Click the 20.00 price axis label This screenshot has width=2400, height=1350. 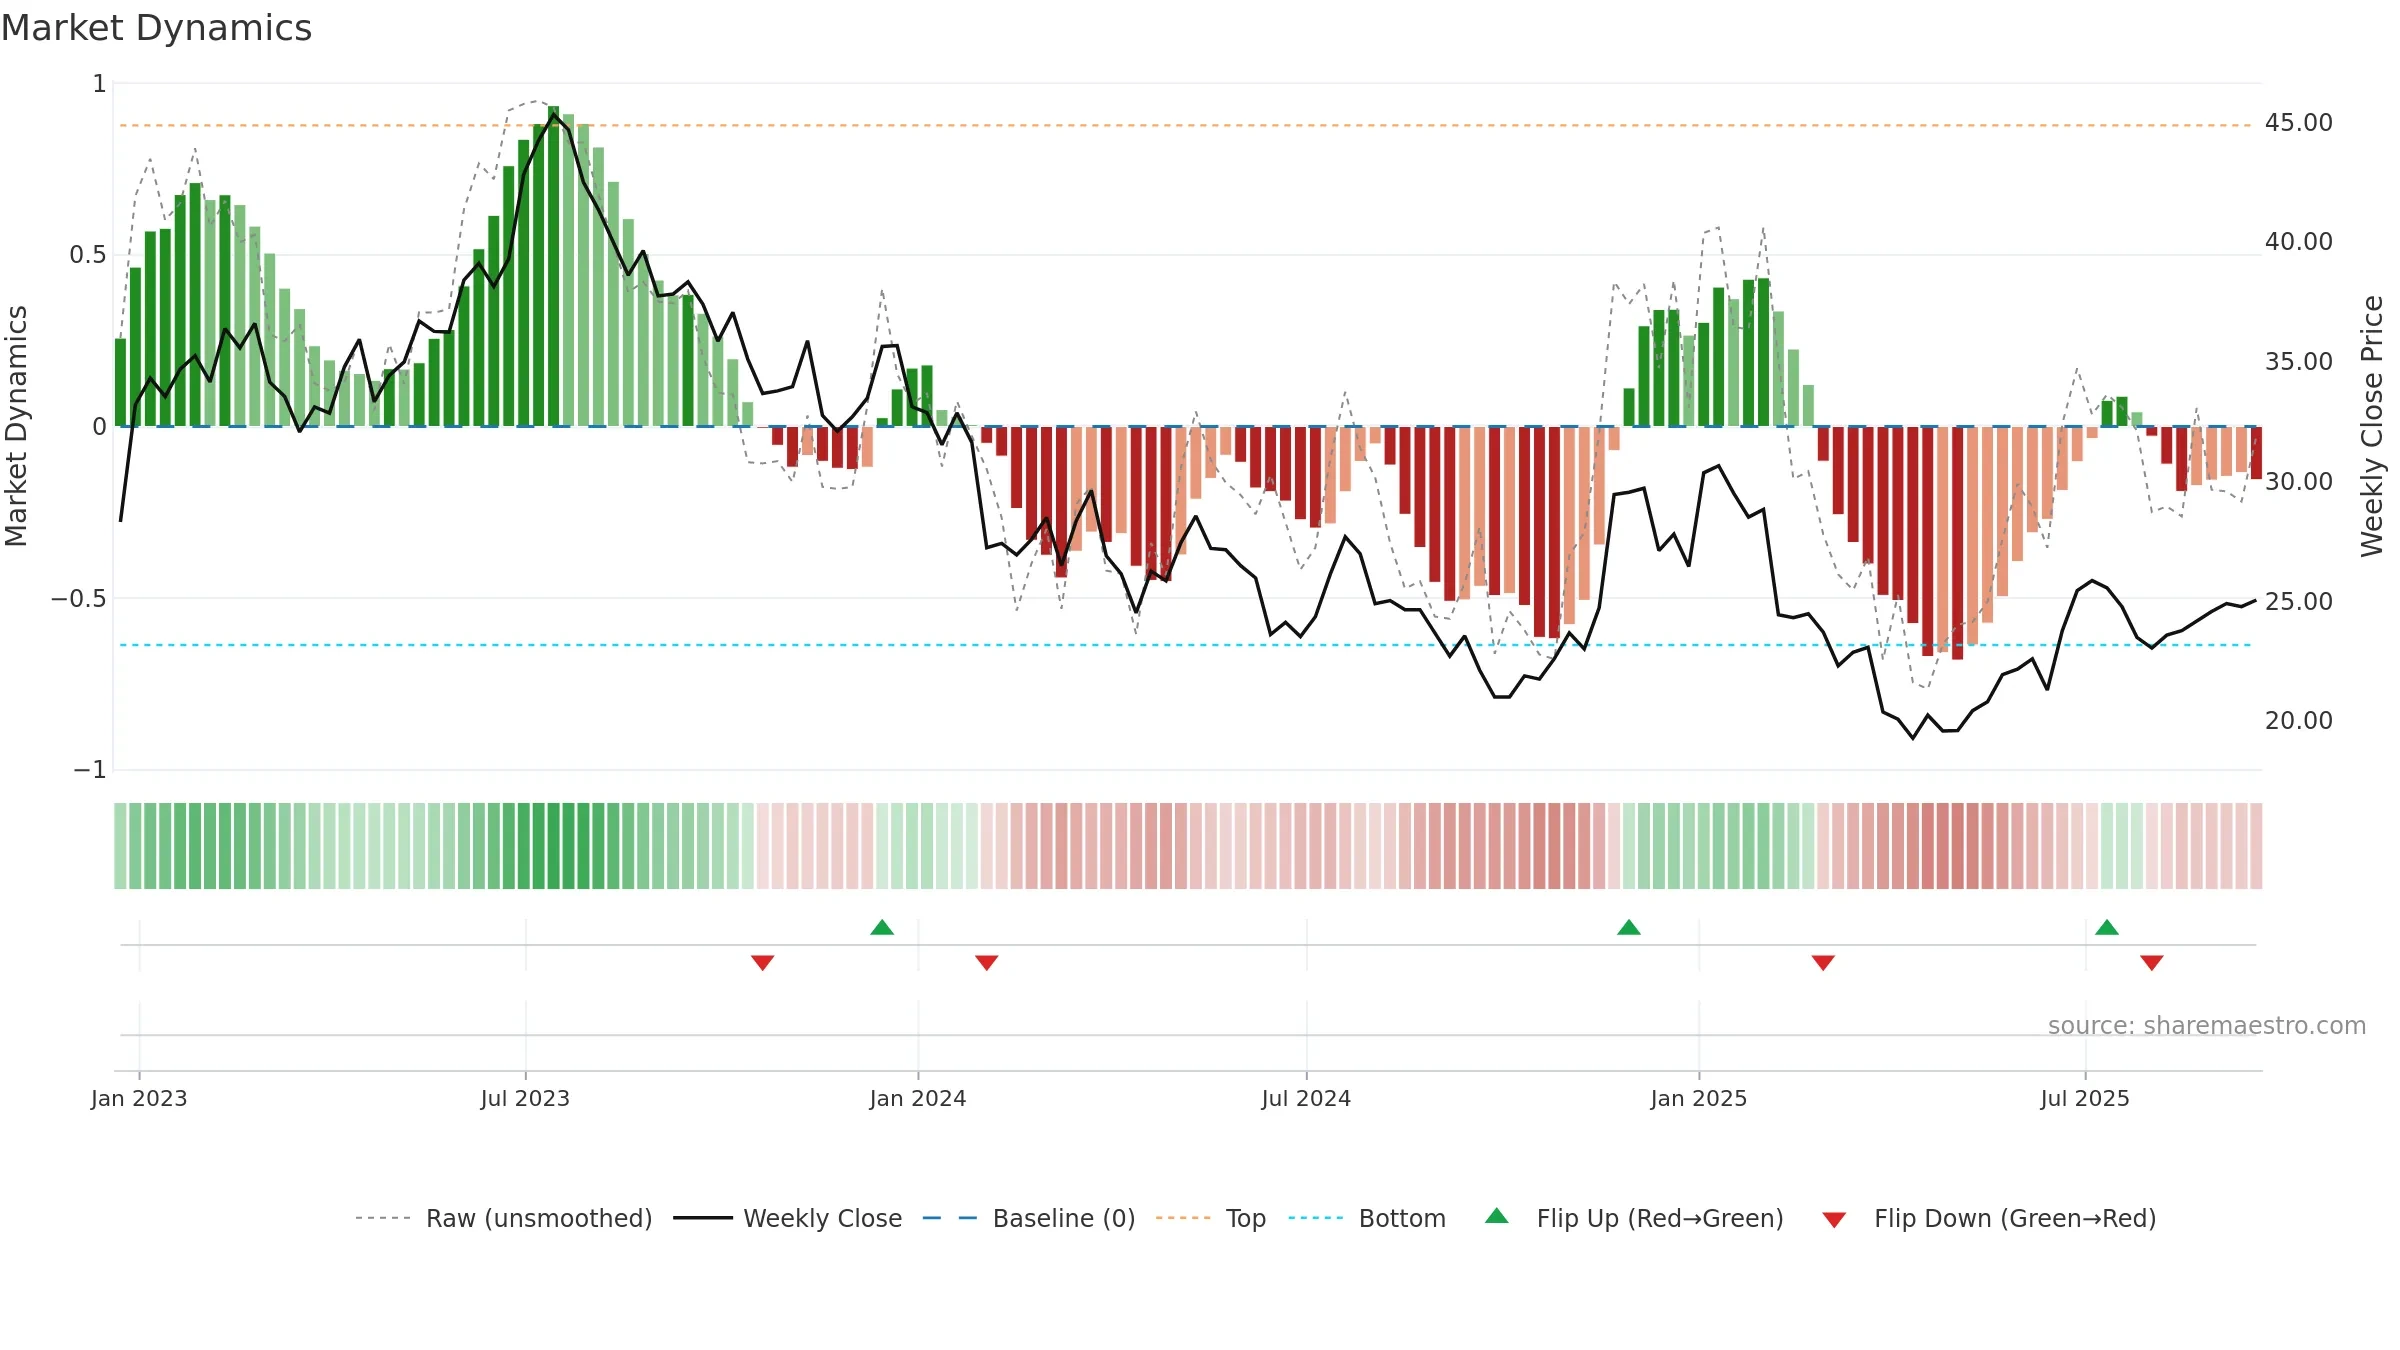pyautogui.click(x=2299, y=721)
